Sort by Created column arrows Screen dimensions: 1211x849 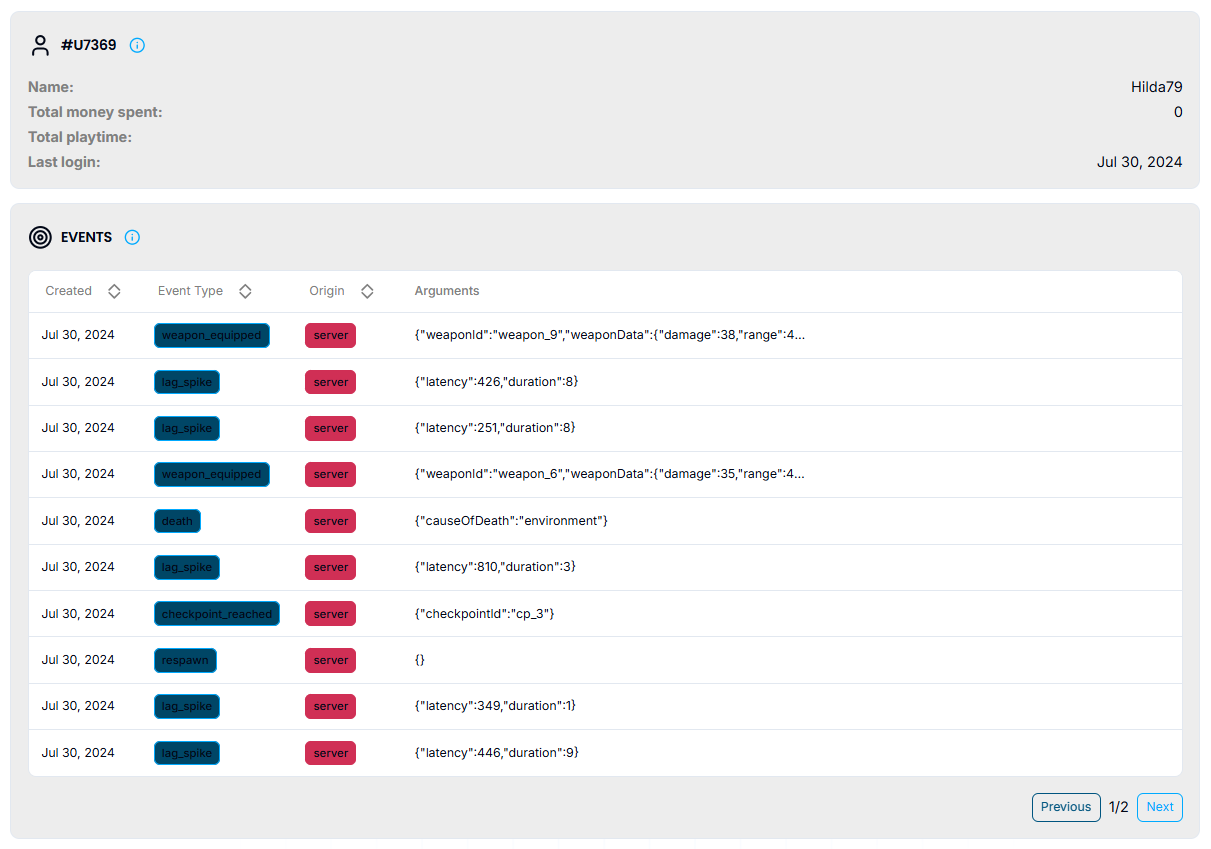click(x=114, y=291)
